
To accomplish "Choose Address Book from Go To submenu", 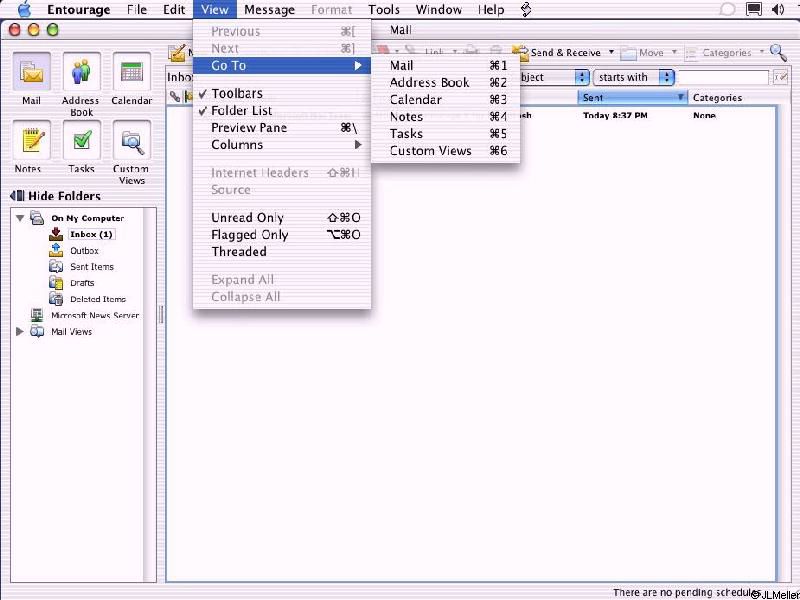I will pyautogui.click(x=445, y=82).
